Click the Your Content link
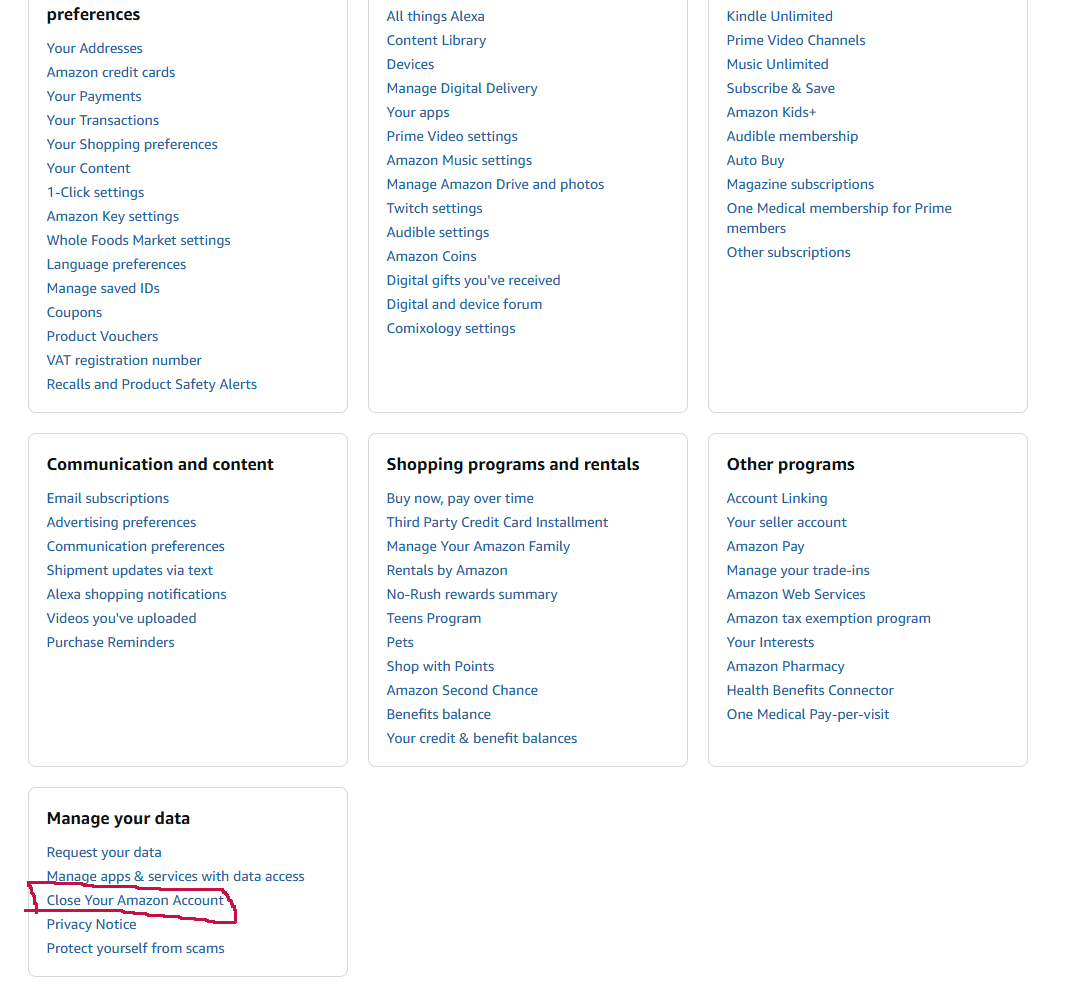The height and width of the screenshot is (993, 1084). [88, 168]
